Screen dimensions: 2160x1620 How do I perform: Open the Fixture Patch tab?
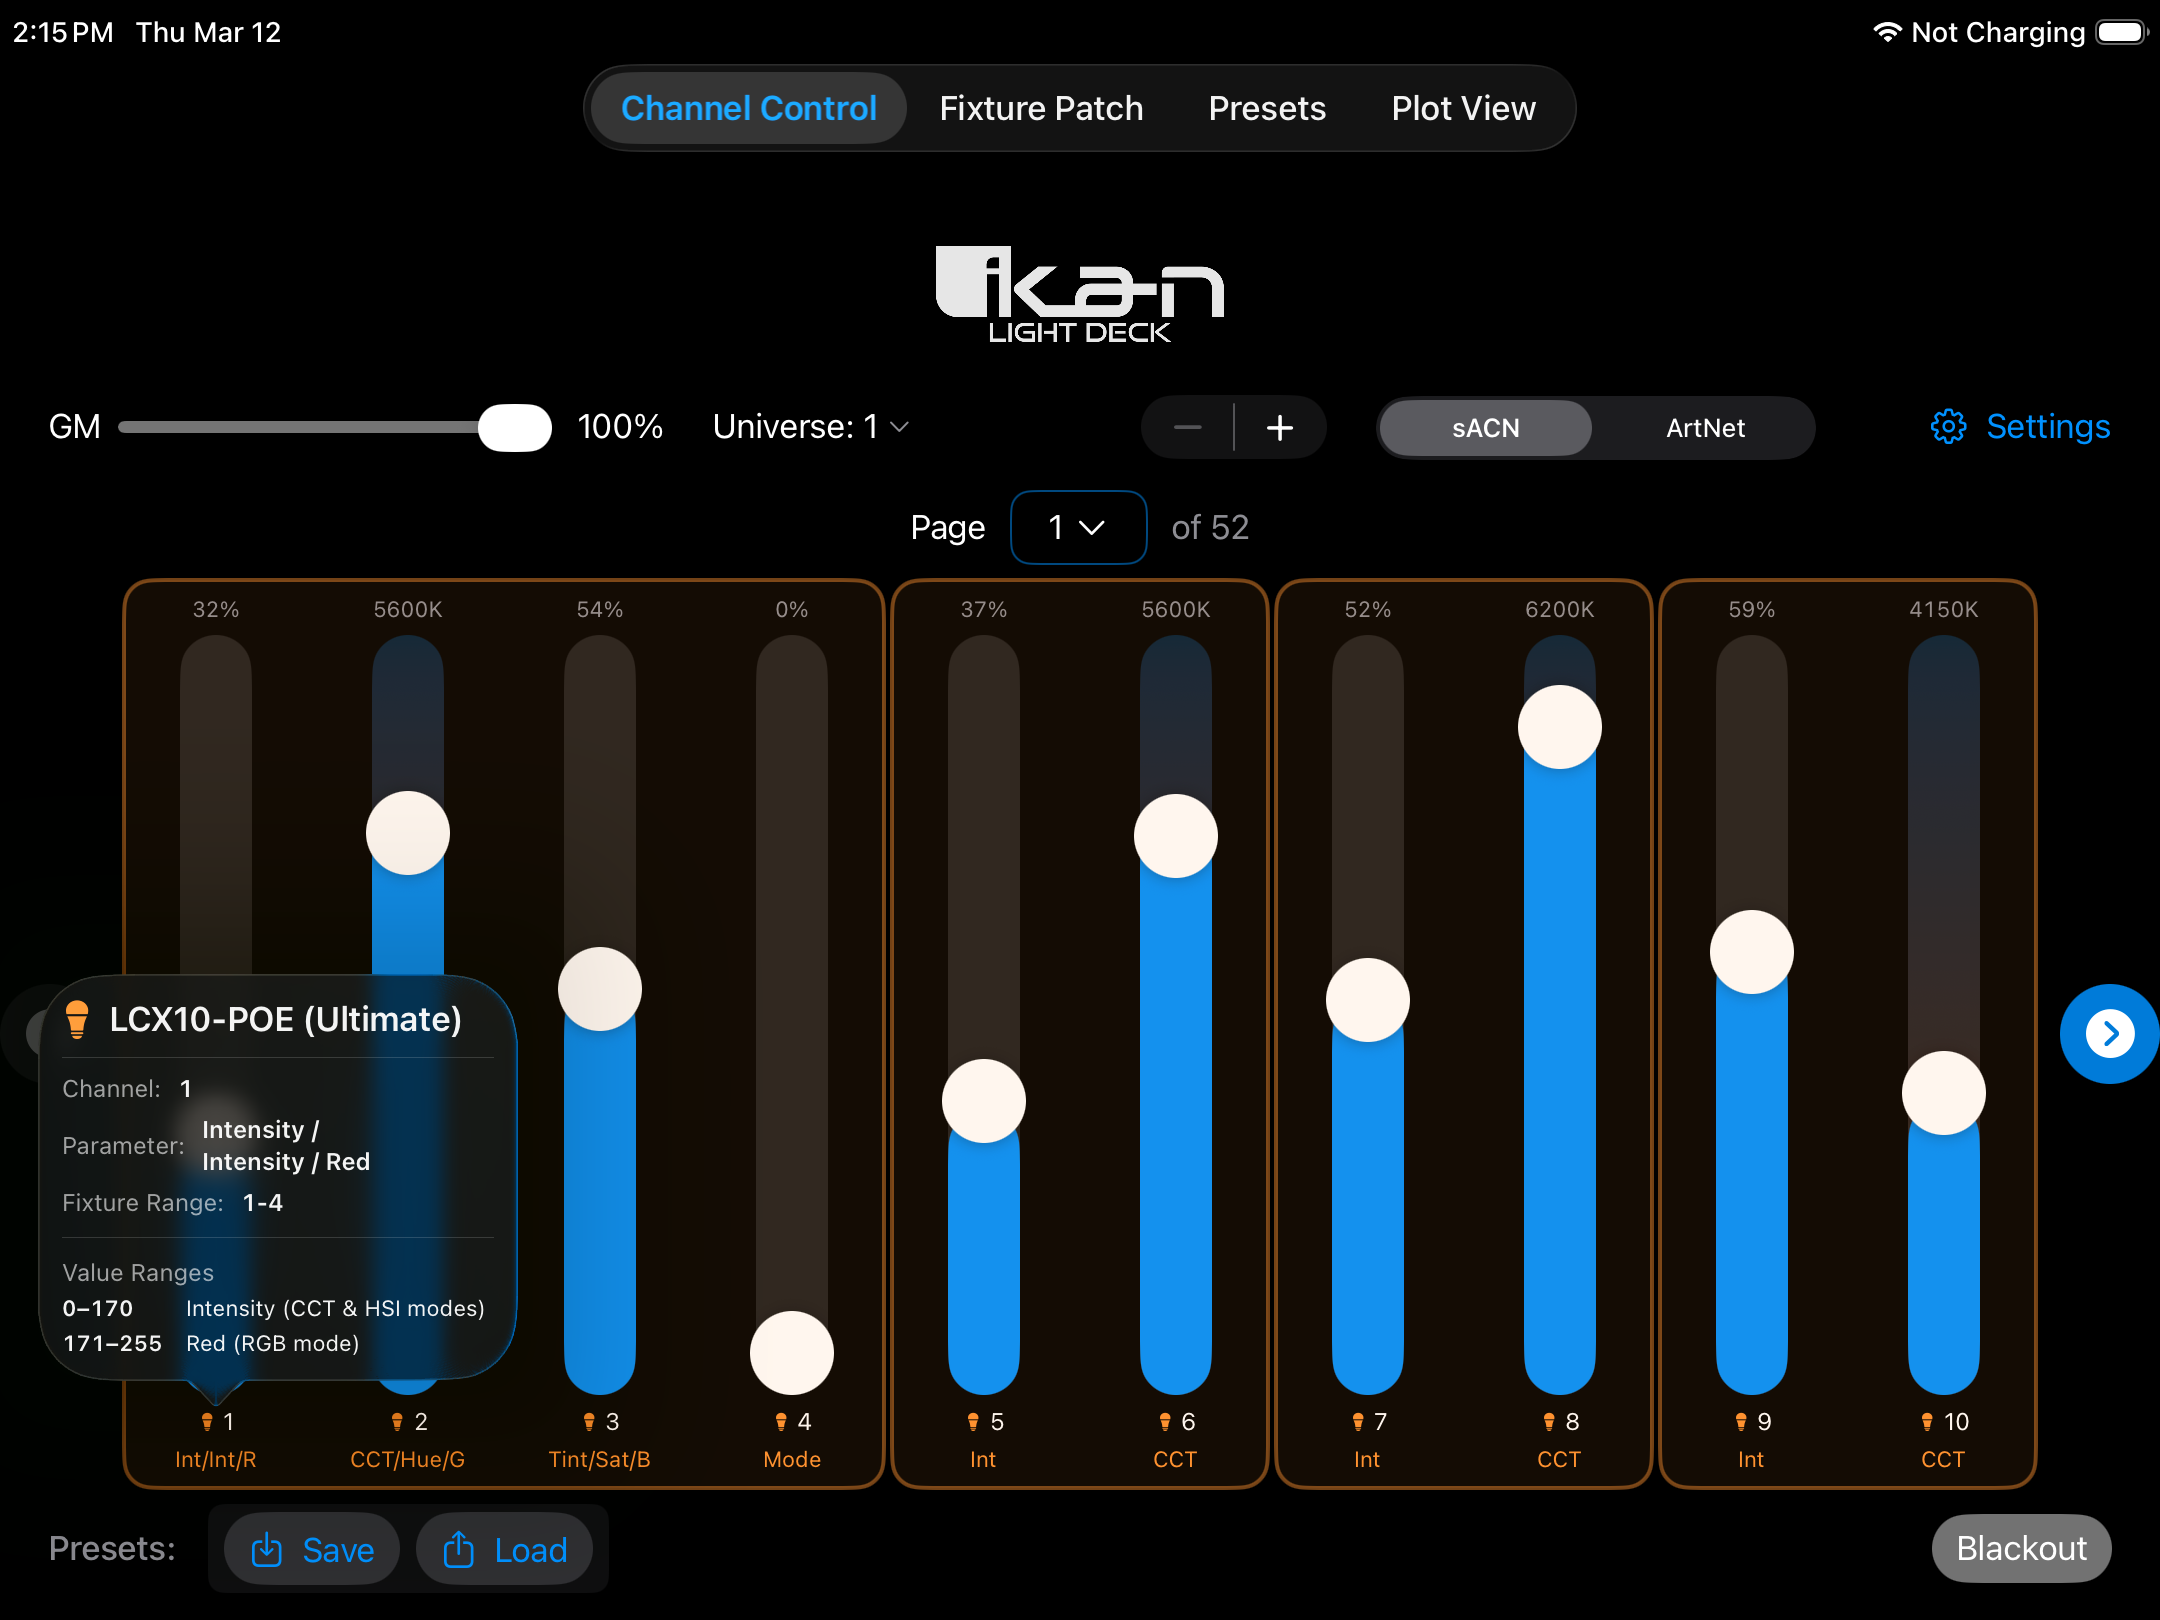pos(1041,108)
